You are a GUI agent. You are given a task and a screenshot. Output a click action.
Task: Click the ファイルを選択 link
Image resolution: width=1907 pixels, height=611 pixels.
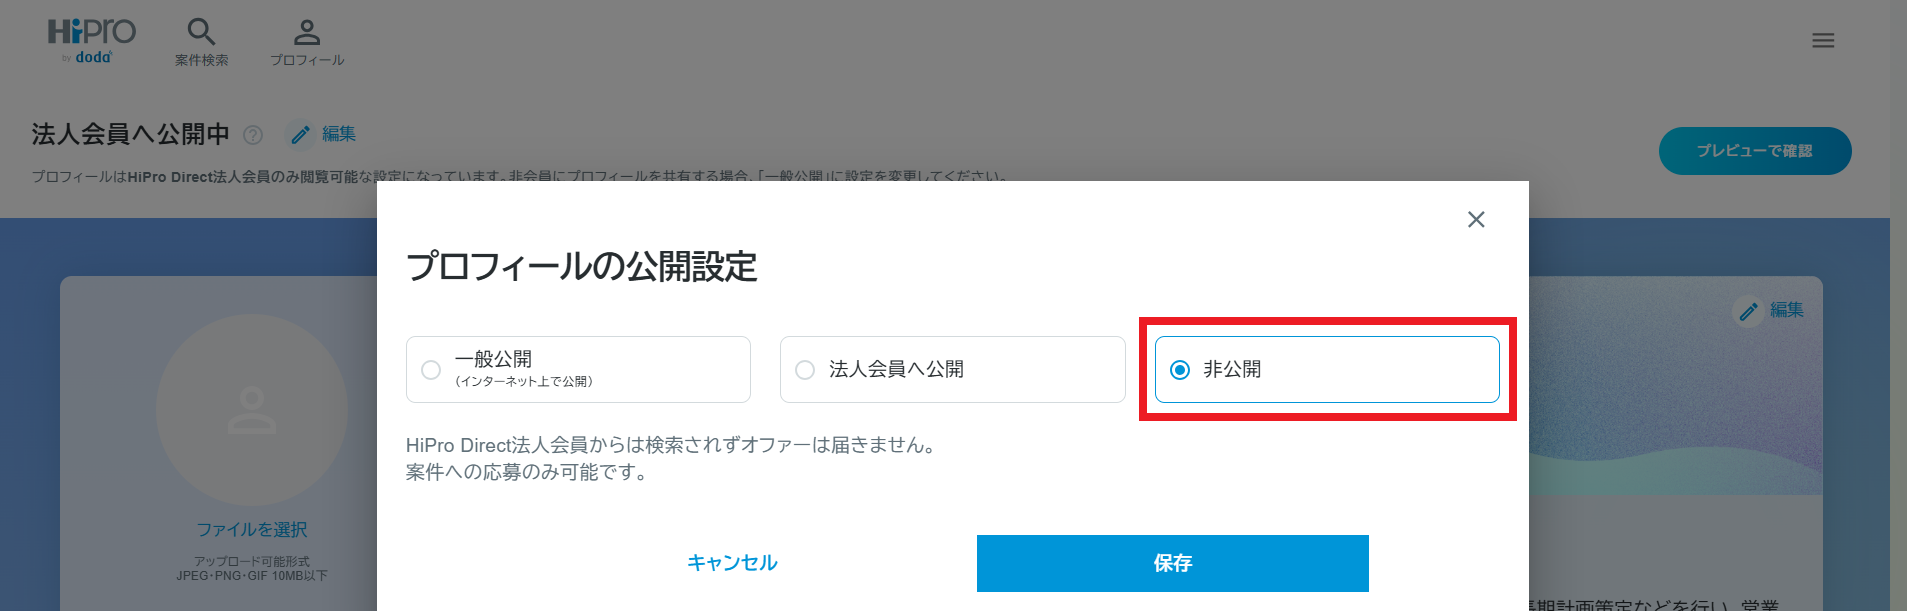pyautogui.click(x=252, y=529)
